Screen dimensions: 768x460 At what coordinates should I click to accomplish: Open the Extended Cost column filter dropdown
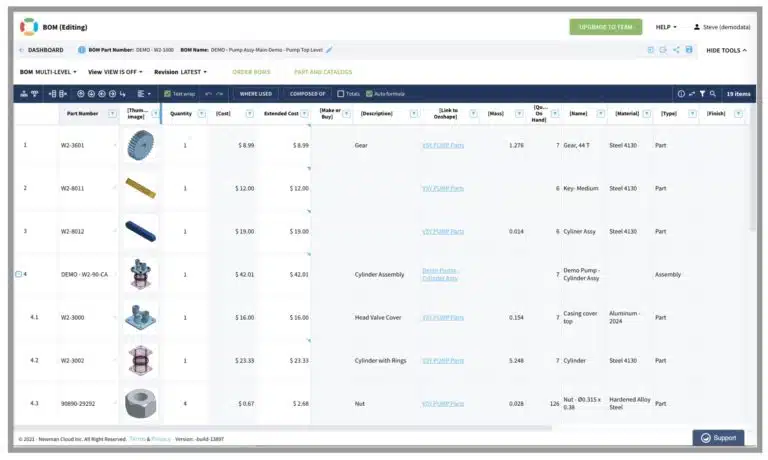click(x=305, y=114)
